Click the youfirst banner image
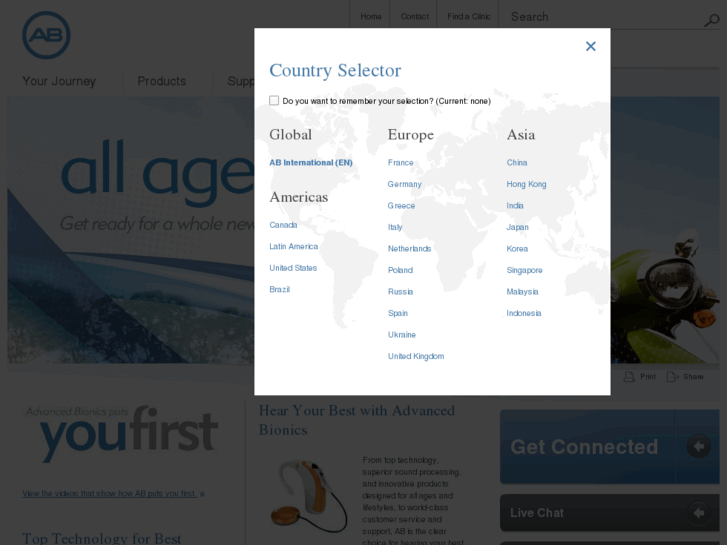This screenshot has height=545, width=727. (x=121, y=434)
